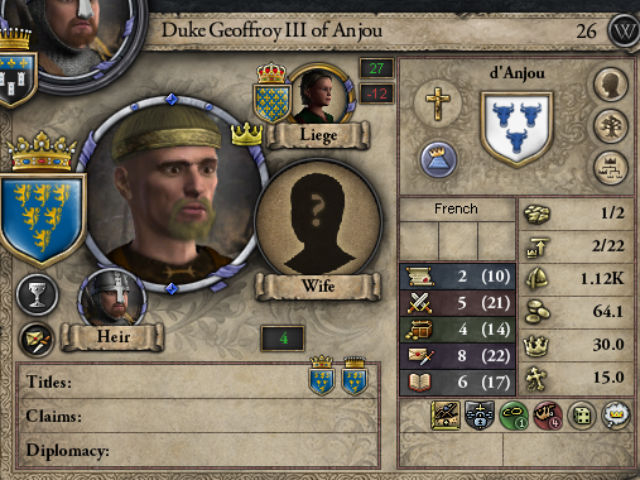Select the crown thought bubble icon
Screen dimensions: 640x480
(x=615, y=416)
